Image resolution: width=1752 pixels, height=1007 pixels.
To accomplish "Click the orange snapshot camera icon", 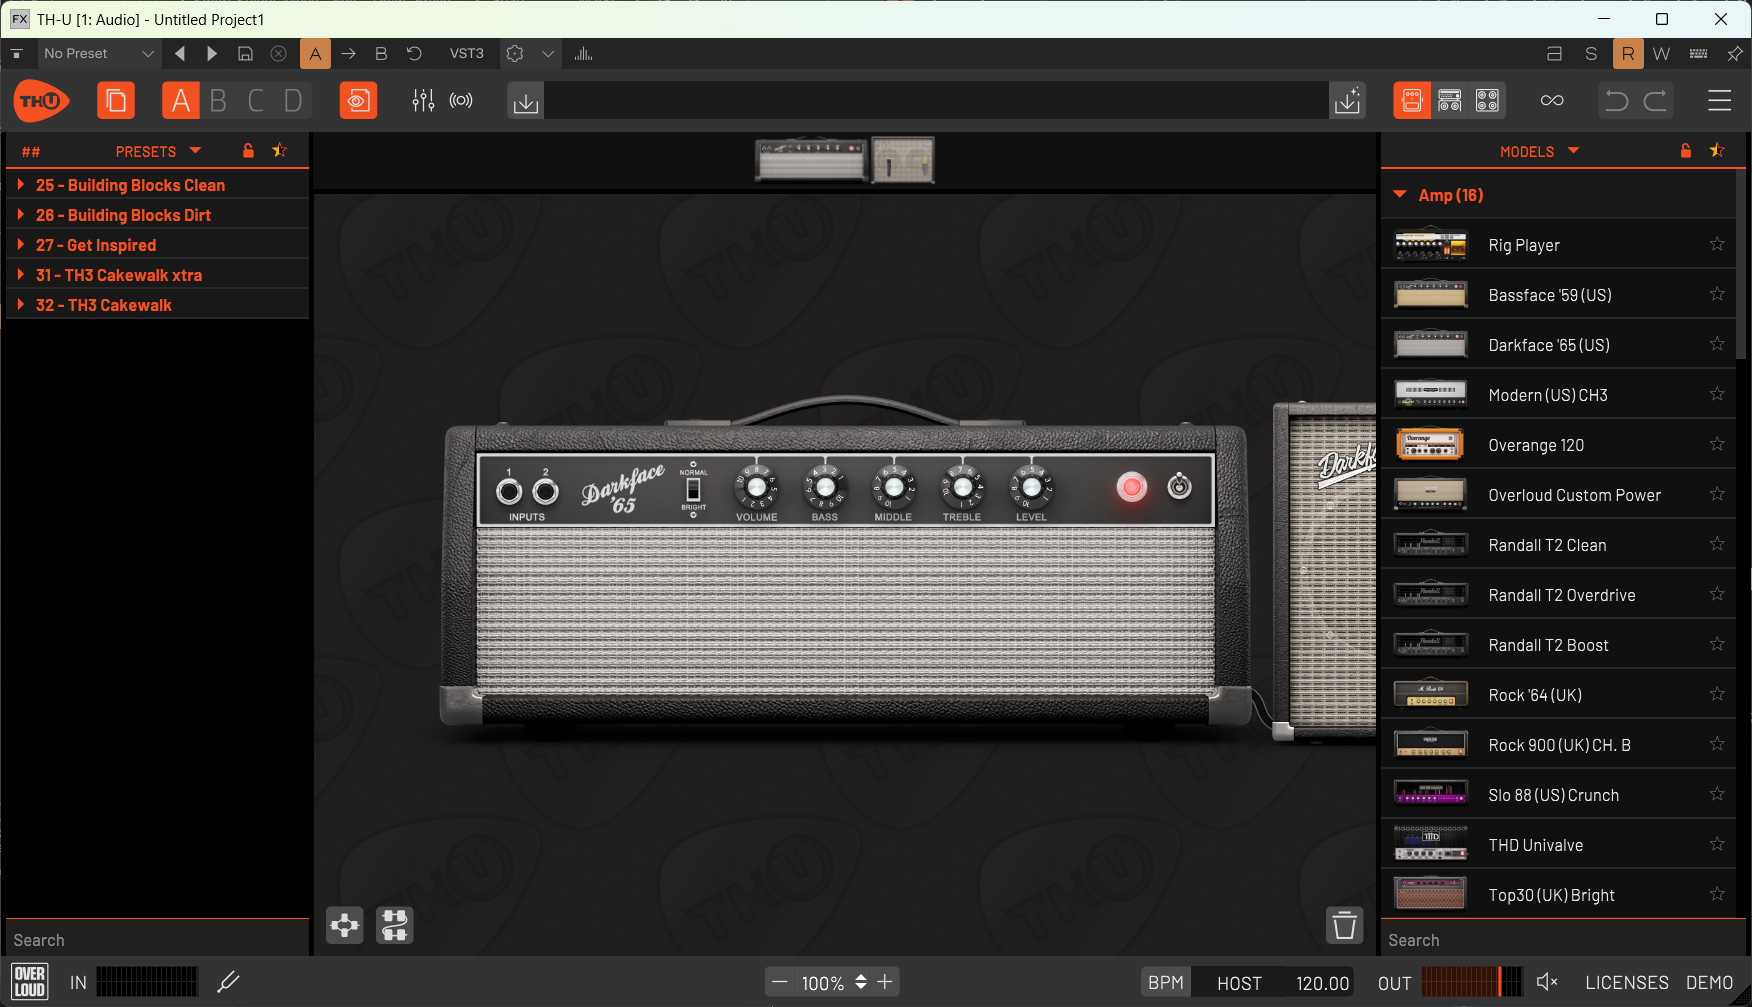I will pyautogui.click(x=358, y=101).
